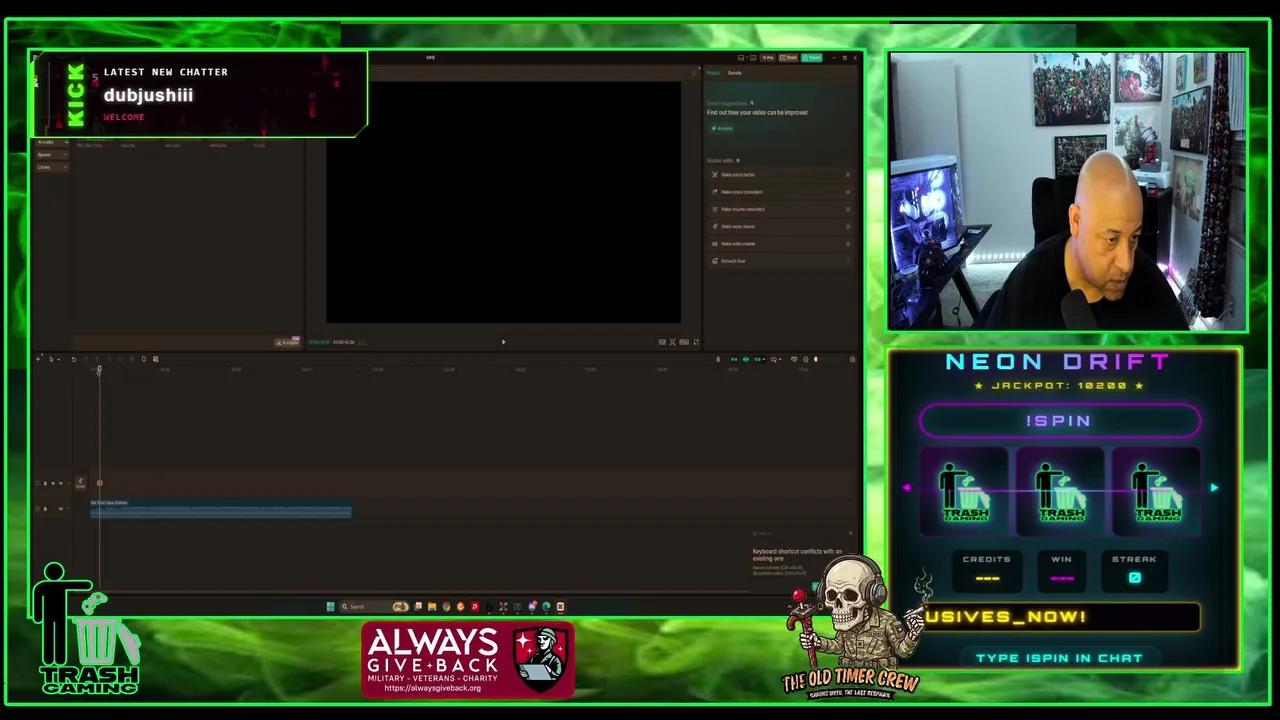The width and height of the screenshot is (1280, 720).
Task: Open the selection tool mode dropdown
Action: click(x=59, y=359)
